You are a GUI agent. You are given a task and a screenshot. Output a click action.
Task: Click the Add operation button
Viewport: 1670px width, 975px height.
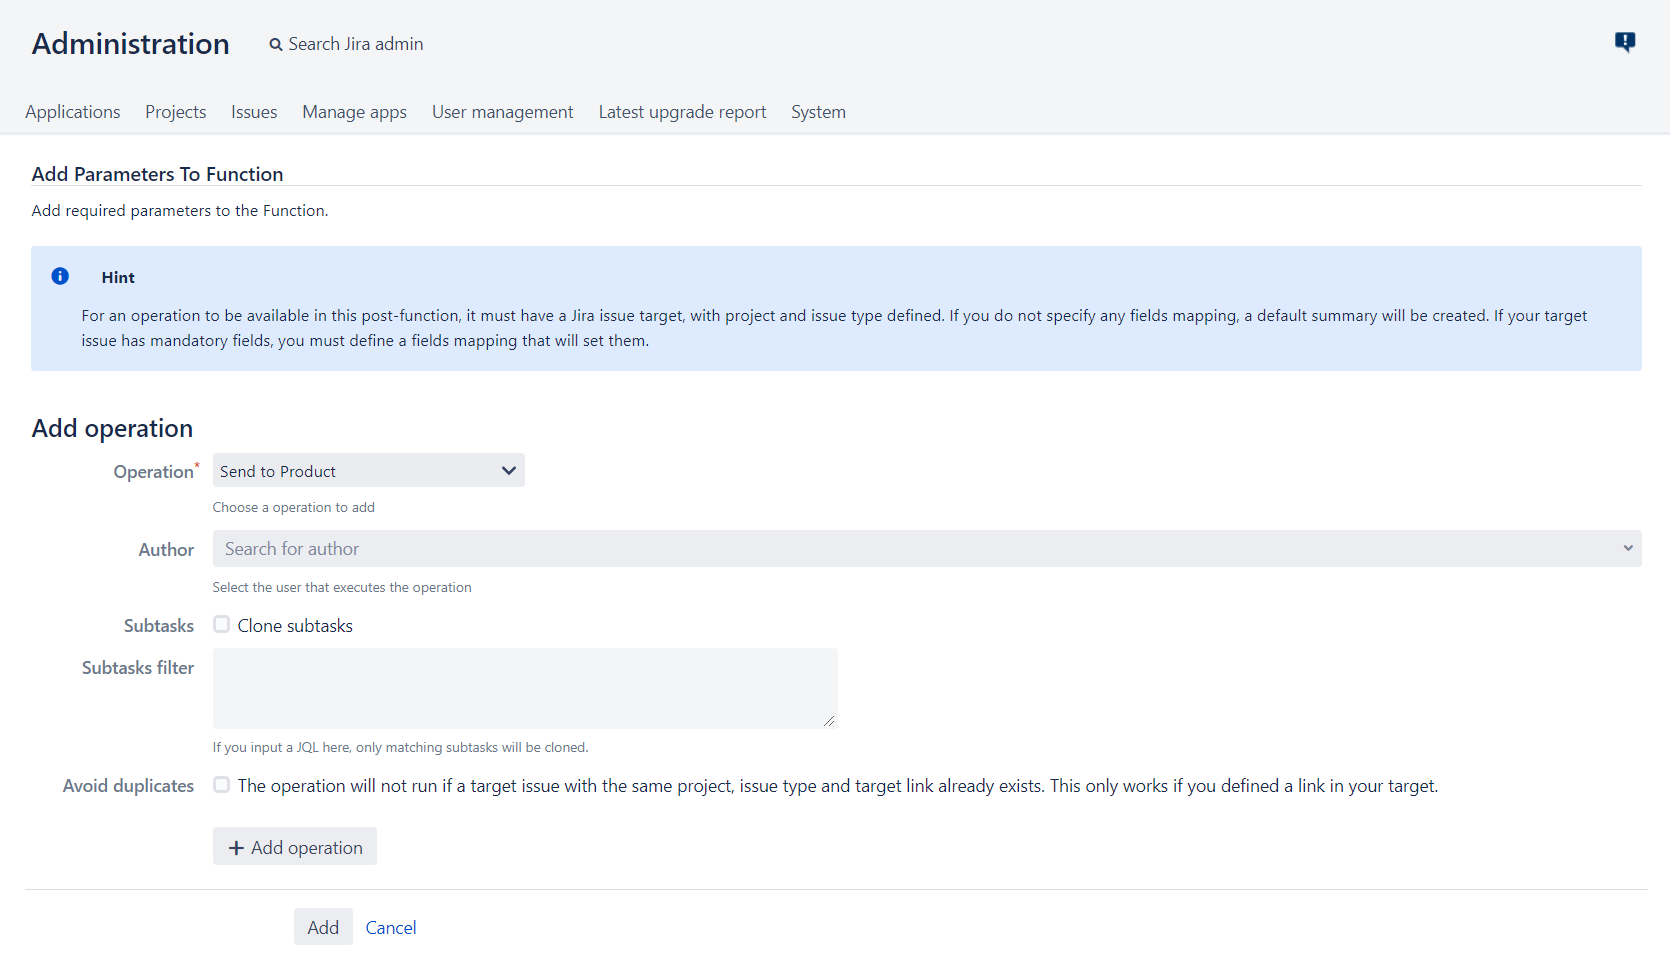[294, 846]
